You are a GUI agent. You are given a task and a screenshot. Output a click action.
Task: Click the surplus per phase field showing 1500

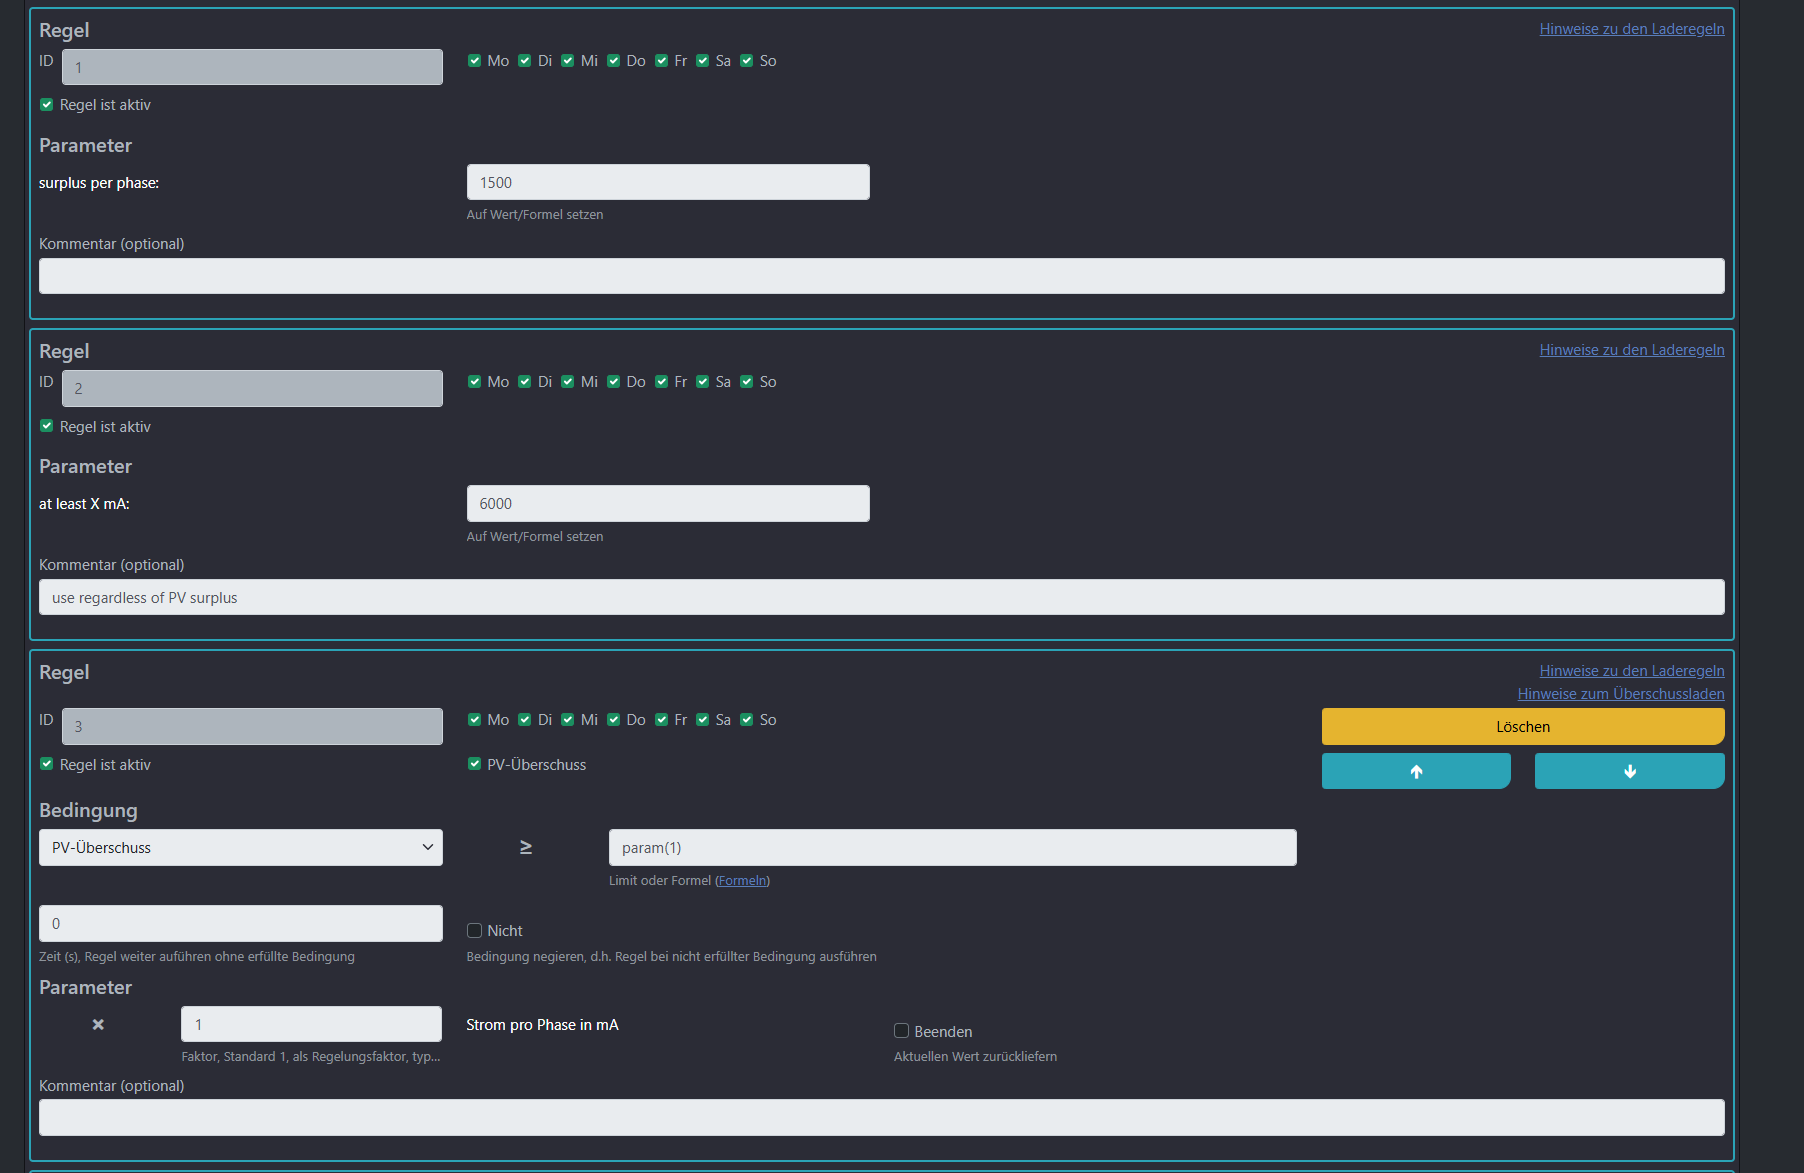(x=667, y=183)
